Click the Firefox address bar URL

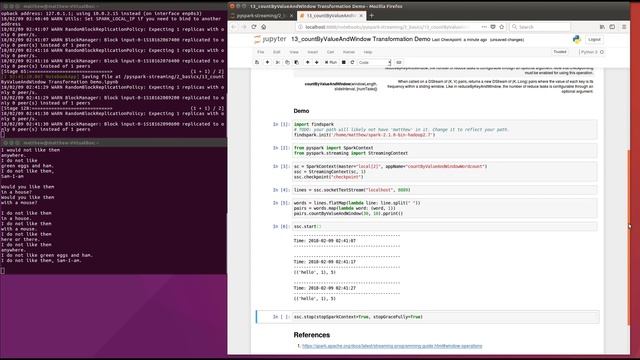386,27
